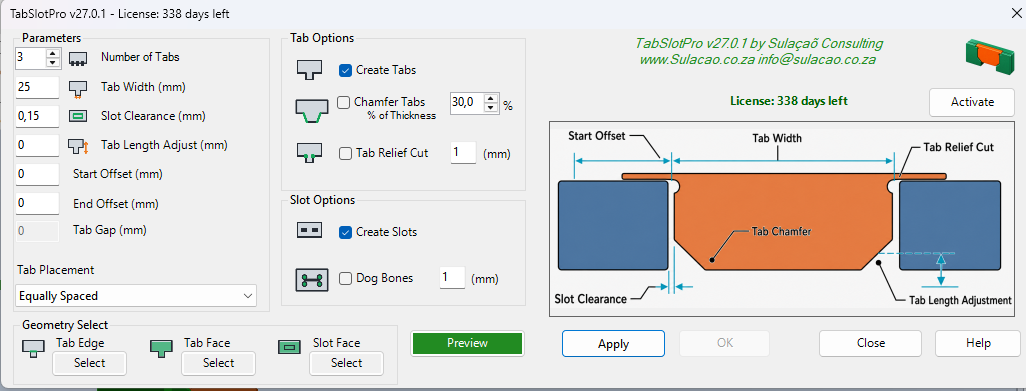Click the 'License: 338 days left' green text
Screen dimensions: 1026x391
tap(789, 101)
